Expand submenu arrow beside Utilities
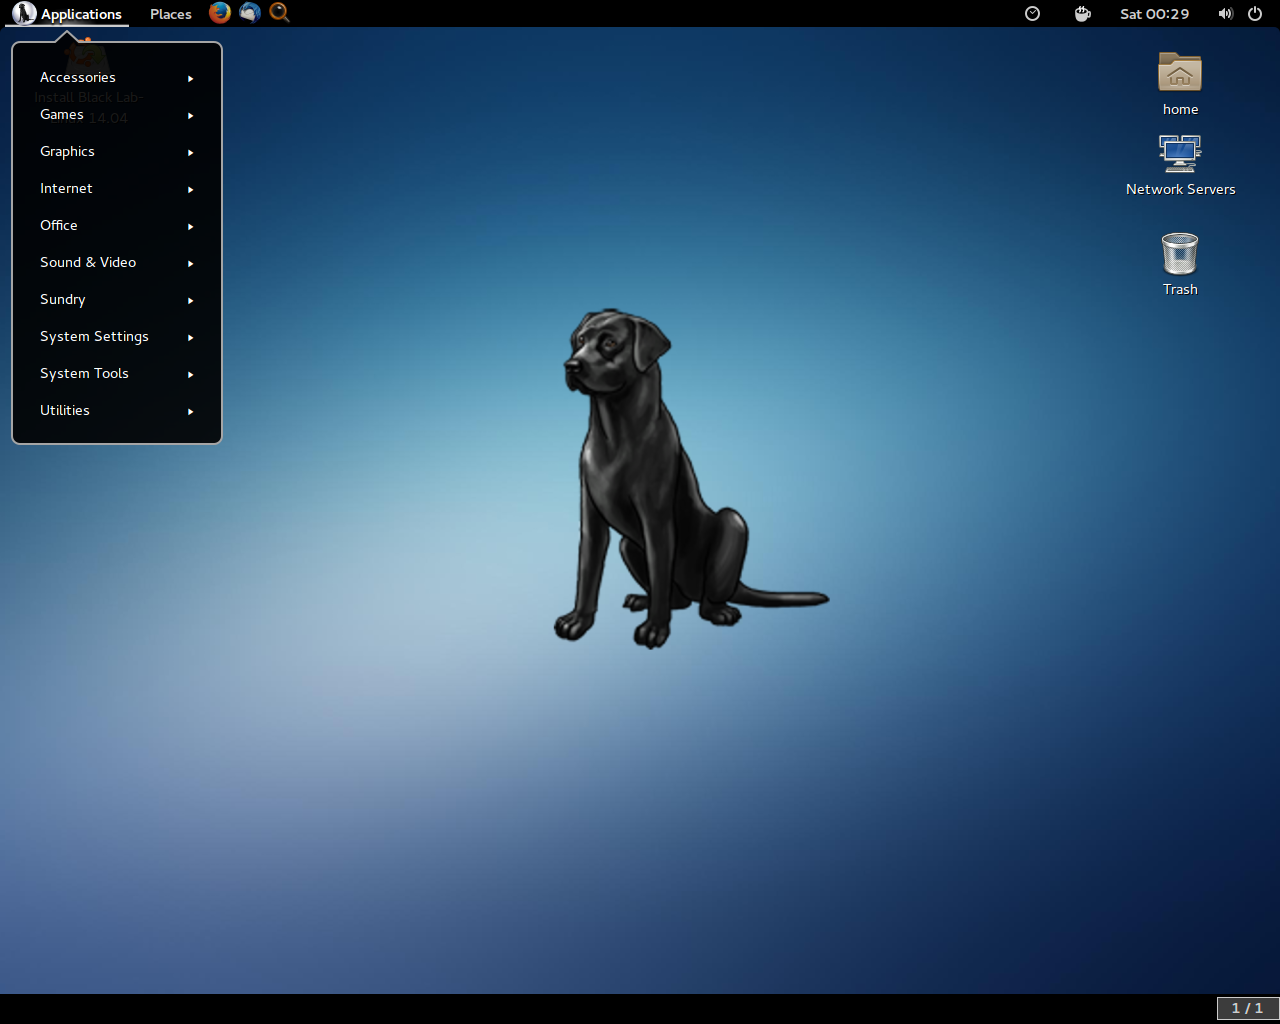 coord(190,411)
